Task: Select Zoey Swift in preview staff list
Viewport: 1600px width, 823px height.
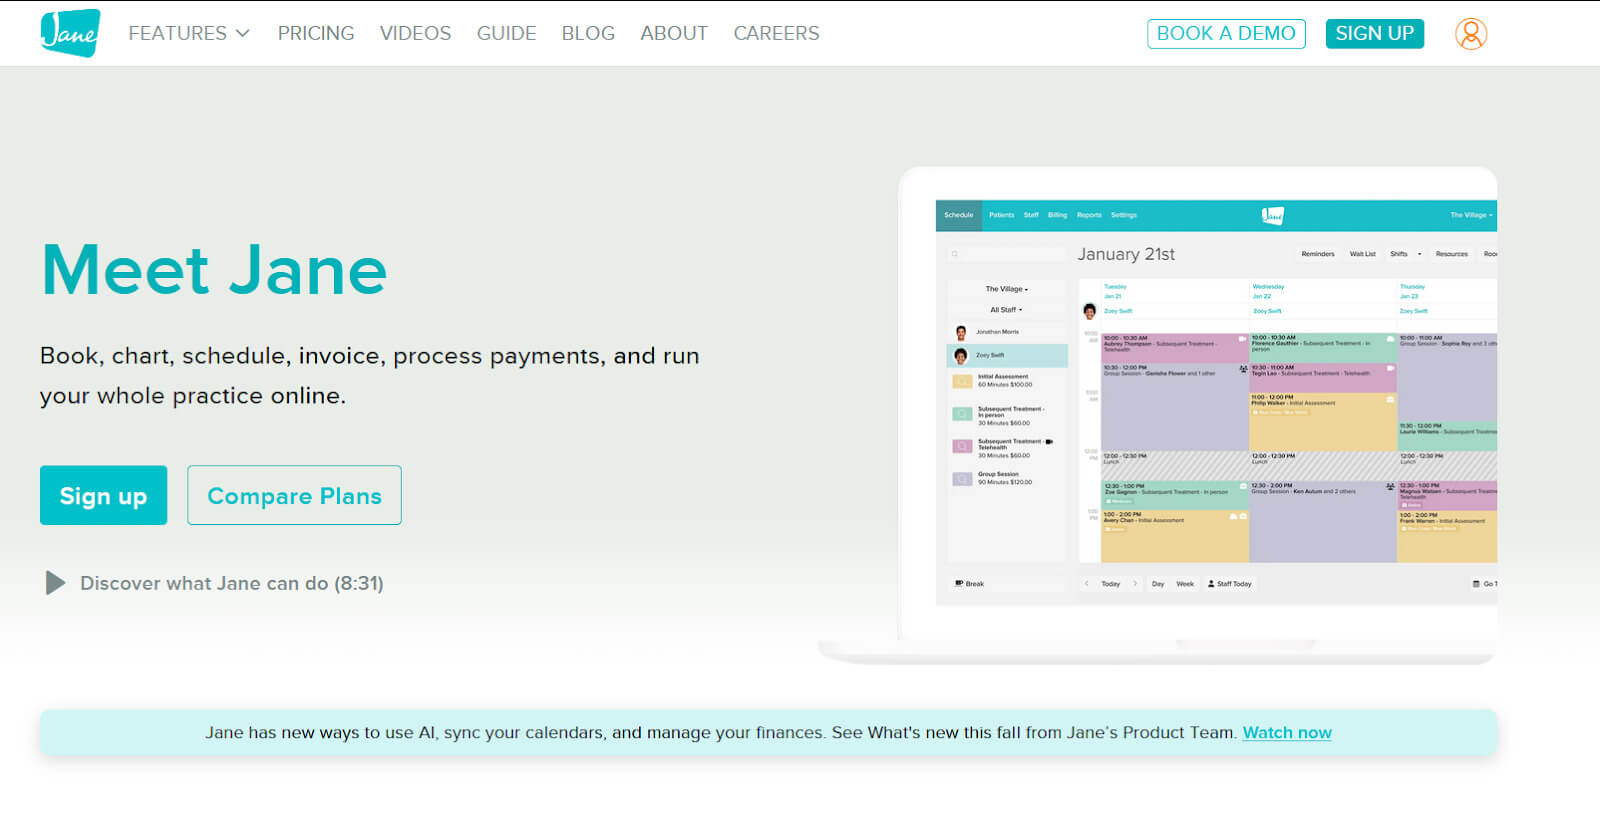Action: [x=1007, y=355]
